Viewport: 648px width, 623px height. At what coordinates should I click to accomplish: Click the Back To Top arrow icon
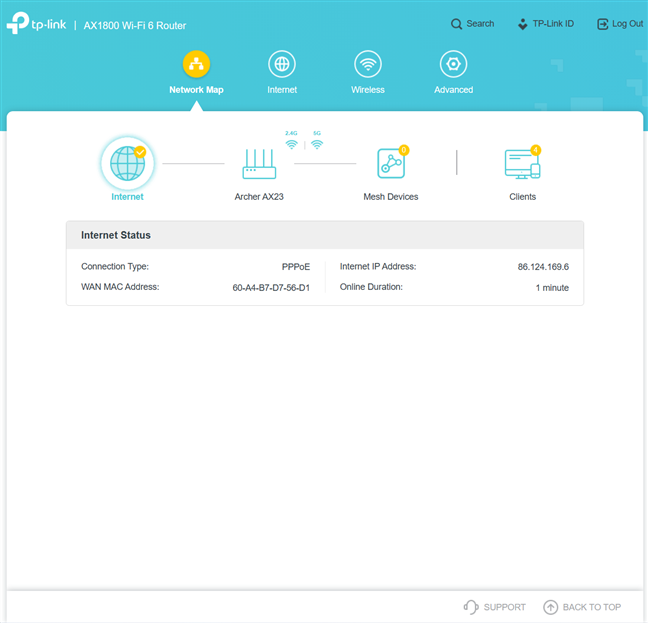point(550,607)
